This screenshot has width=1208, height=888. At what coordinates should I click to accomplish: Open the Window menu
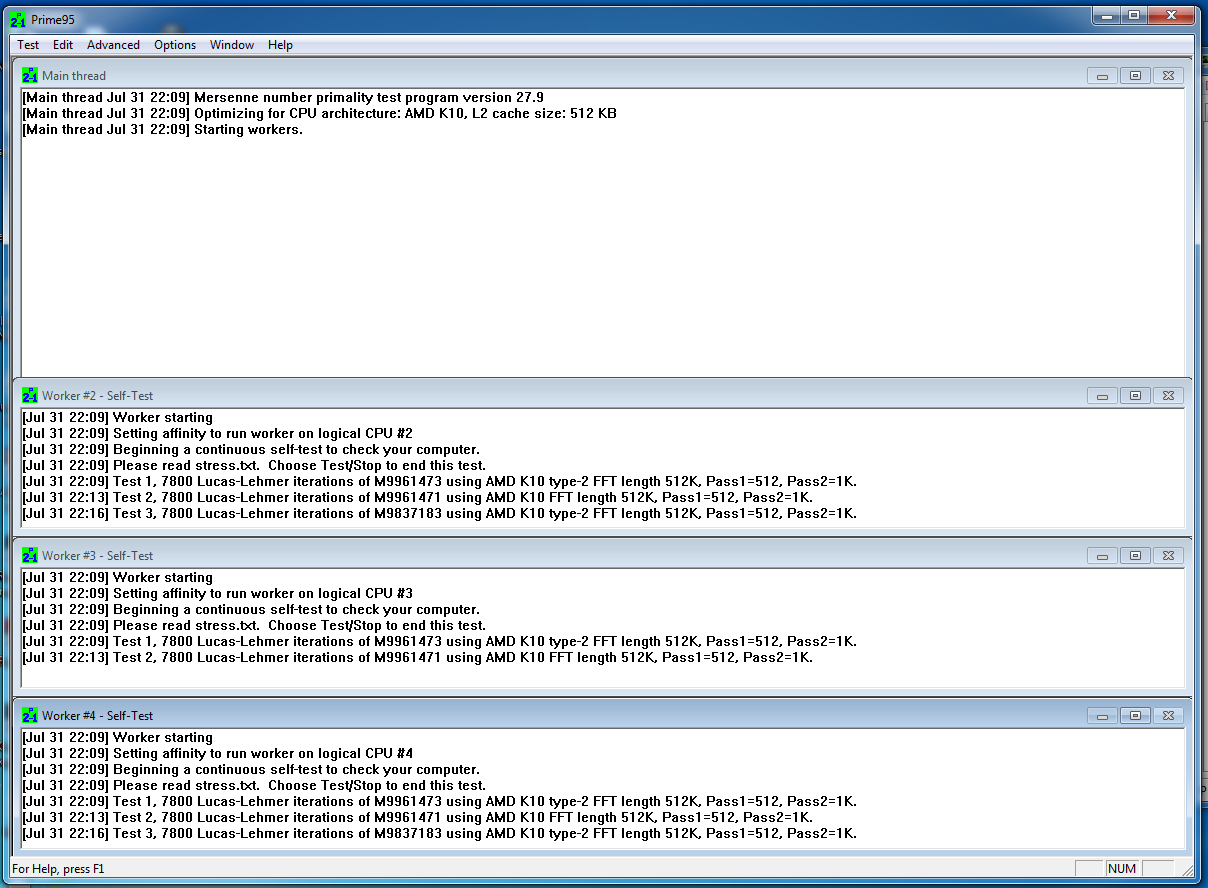(x=232, y=45)
